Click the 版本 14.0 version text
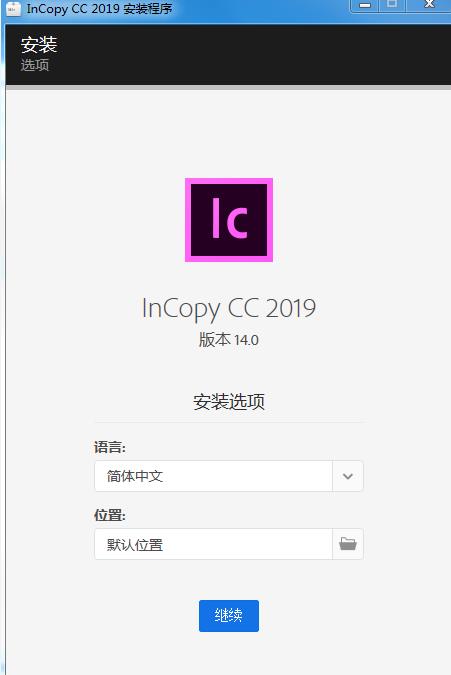Screen dimensions: 451x675 click(229, 340)
